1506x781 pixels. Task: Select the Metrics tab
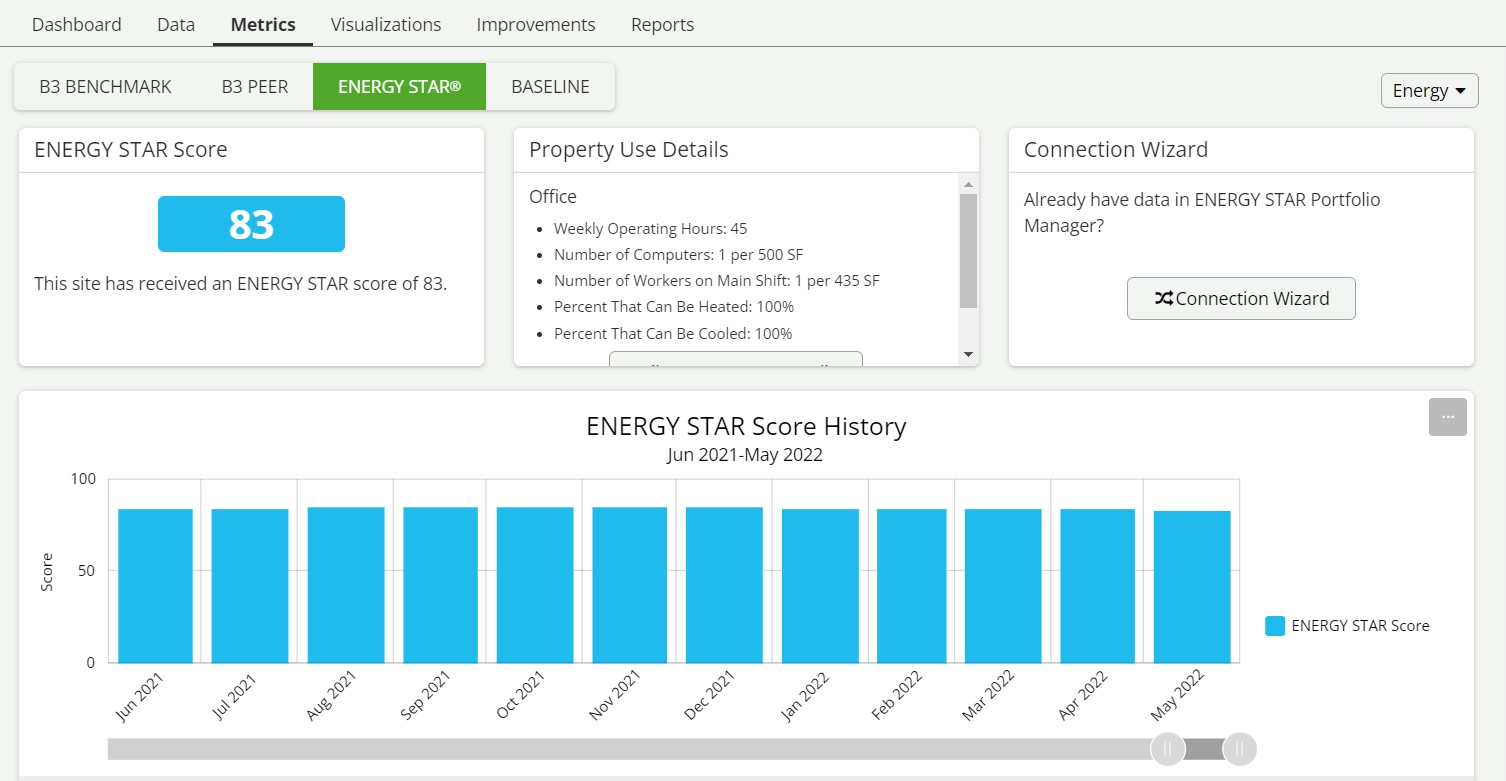point(263,24)
